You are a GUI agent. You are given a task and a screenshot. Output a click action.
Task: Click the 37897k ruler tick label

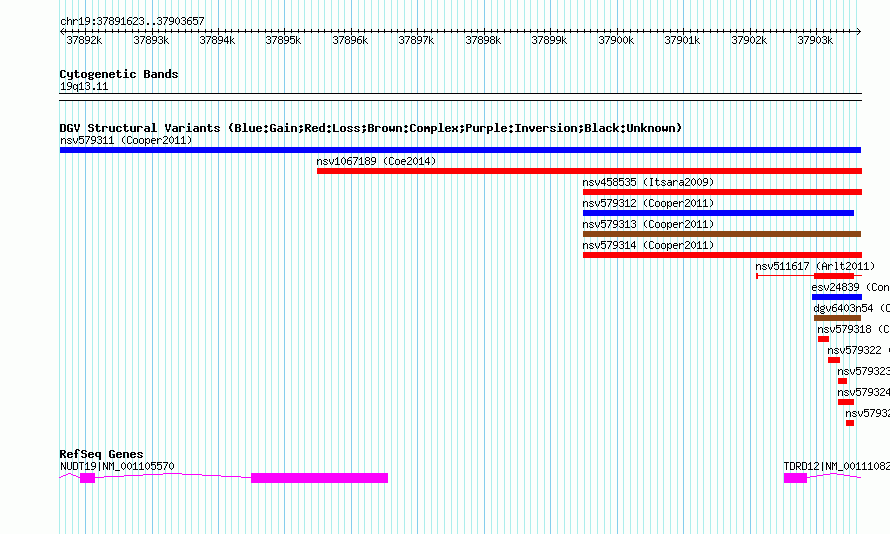416,40
